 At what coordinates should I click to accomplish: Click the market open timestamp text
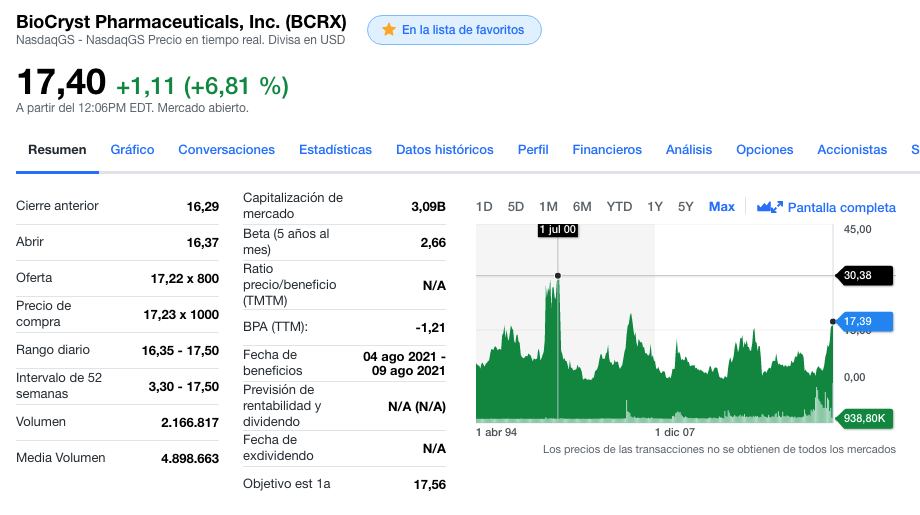pos(132,108)
